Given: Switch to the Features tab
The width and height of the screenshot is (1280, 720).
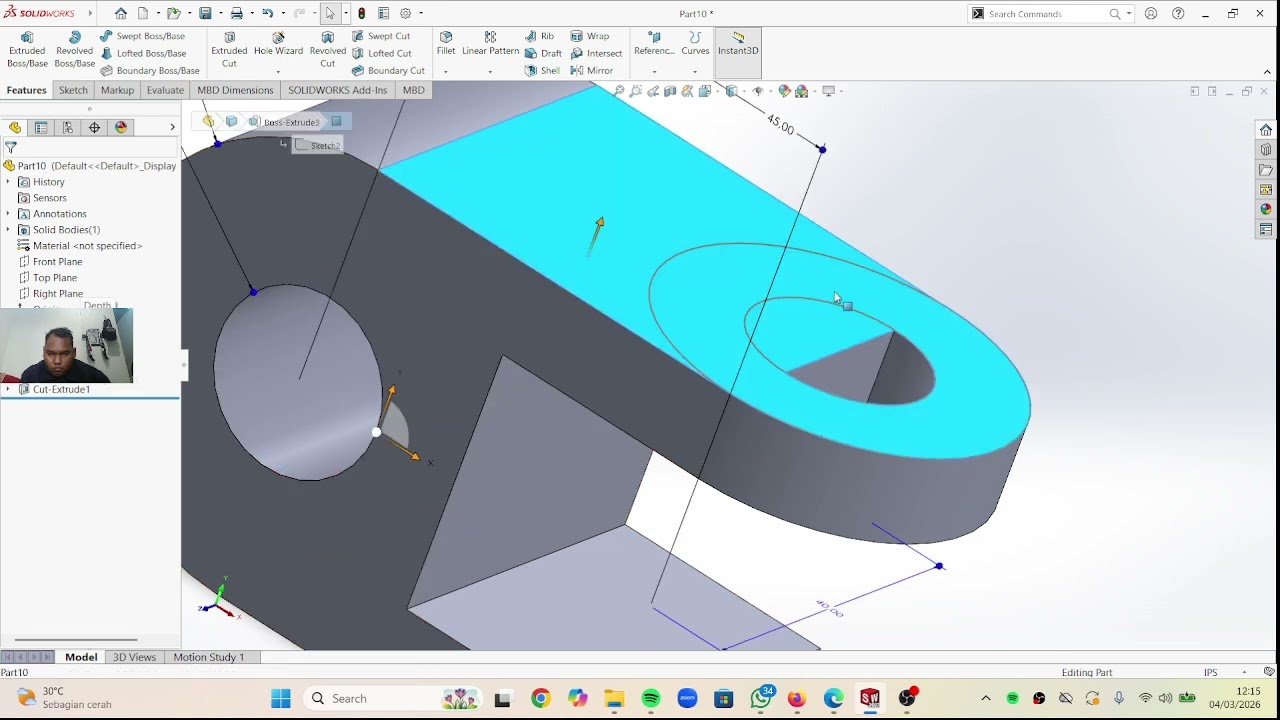Looking at the screenshot, I should 27,90.
